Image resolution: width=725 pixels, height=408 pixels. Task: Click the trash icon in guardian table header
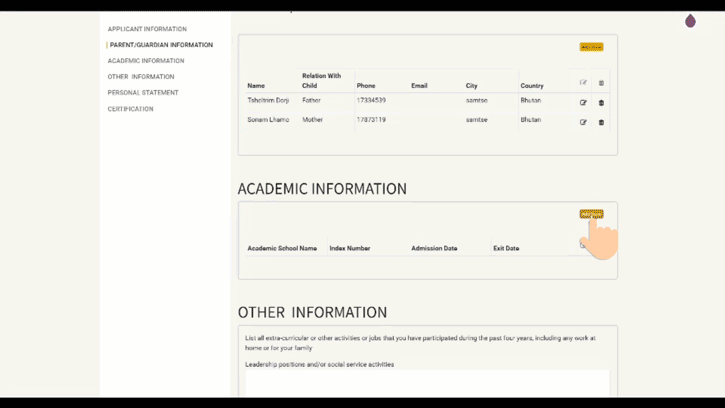point(601,83)
